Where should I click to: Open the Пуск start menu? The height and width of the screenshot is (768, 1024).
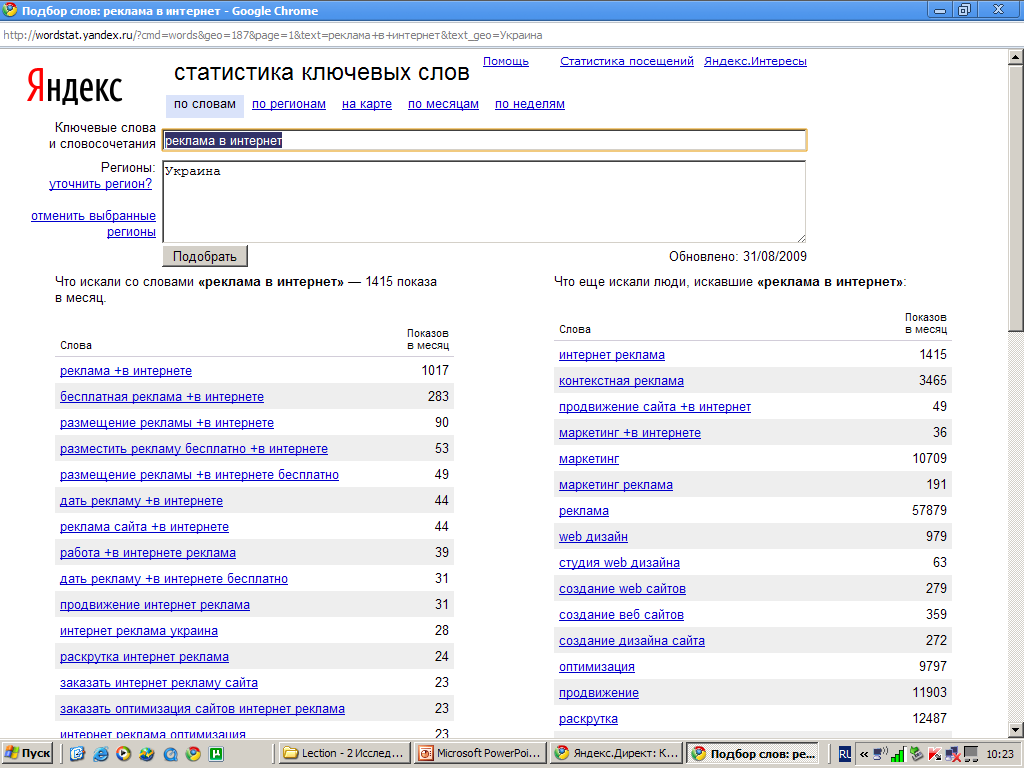27,754
